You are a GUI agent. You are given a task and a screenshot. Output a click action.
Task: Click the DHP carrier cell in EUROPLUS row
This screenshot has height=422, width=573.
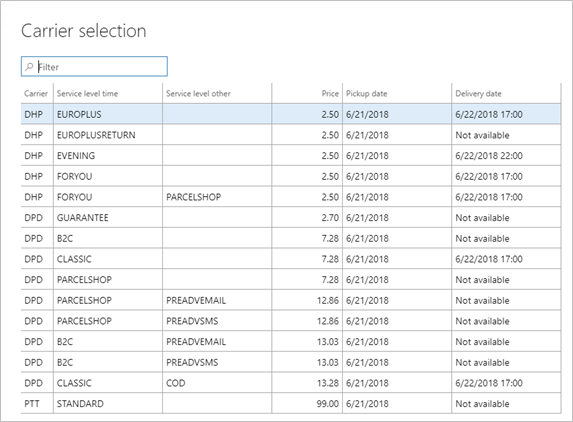coord(37,114)
